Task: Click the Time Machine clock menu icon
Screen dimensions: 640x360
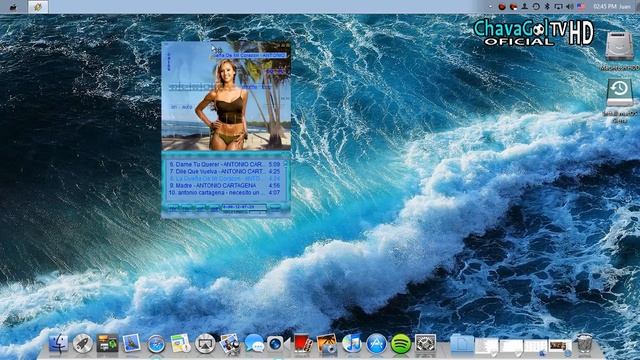Action: 536,7
